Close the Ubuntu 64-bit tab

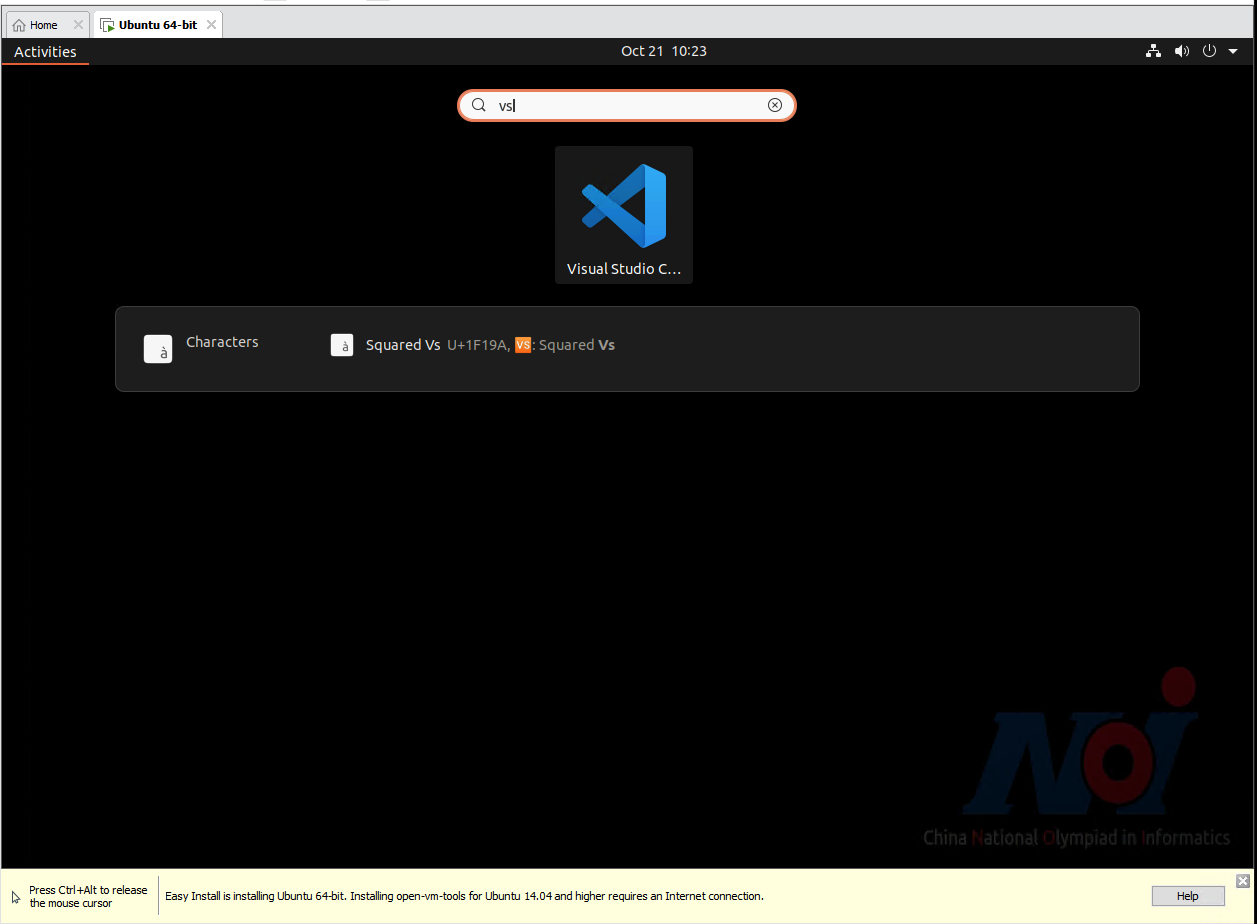point(211,25)
